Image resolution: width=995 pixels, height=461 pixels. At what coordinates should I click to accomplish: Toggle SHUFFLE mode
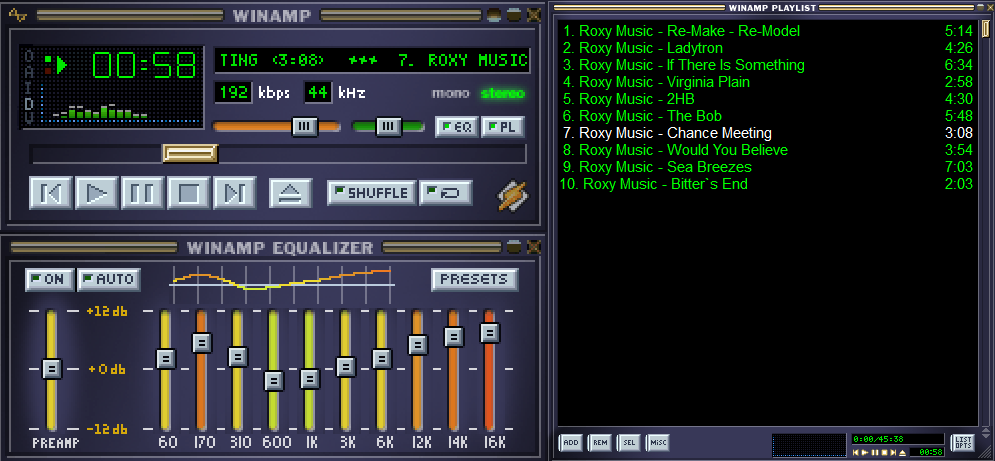coord(371,192)
